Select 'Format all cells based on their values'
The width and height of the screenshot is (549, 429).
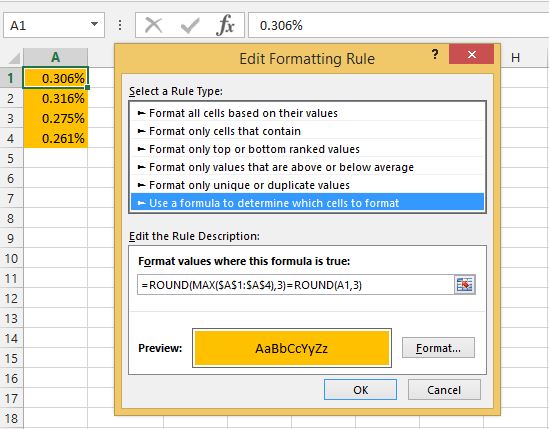click(307, 113)
